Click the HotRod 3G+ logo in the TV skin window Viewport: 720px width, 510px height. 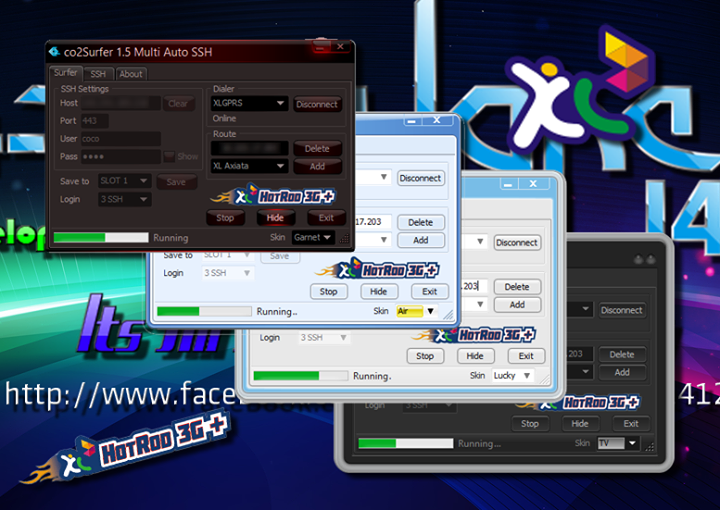point(579,403)
